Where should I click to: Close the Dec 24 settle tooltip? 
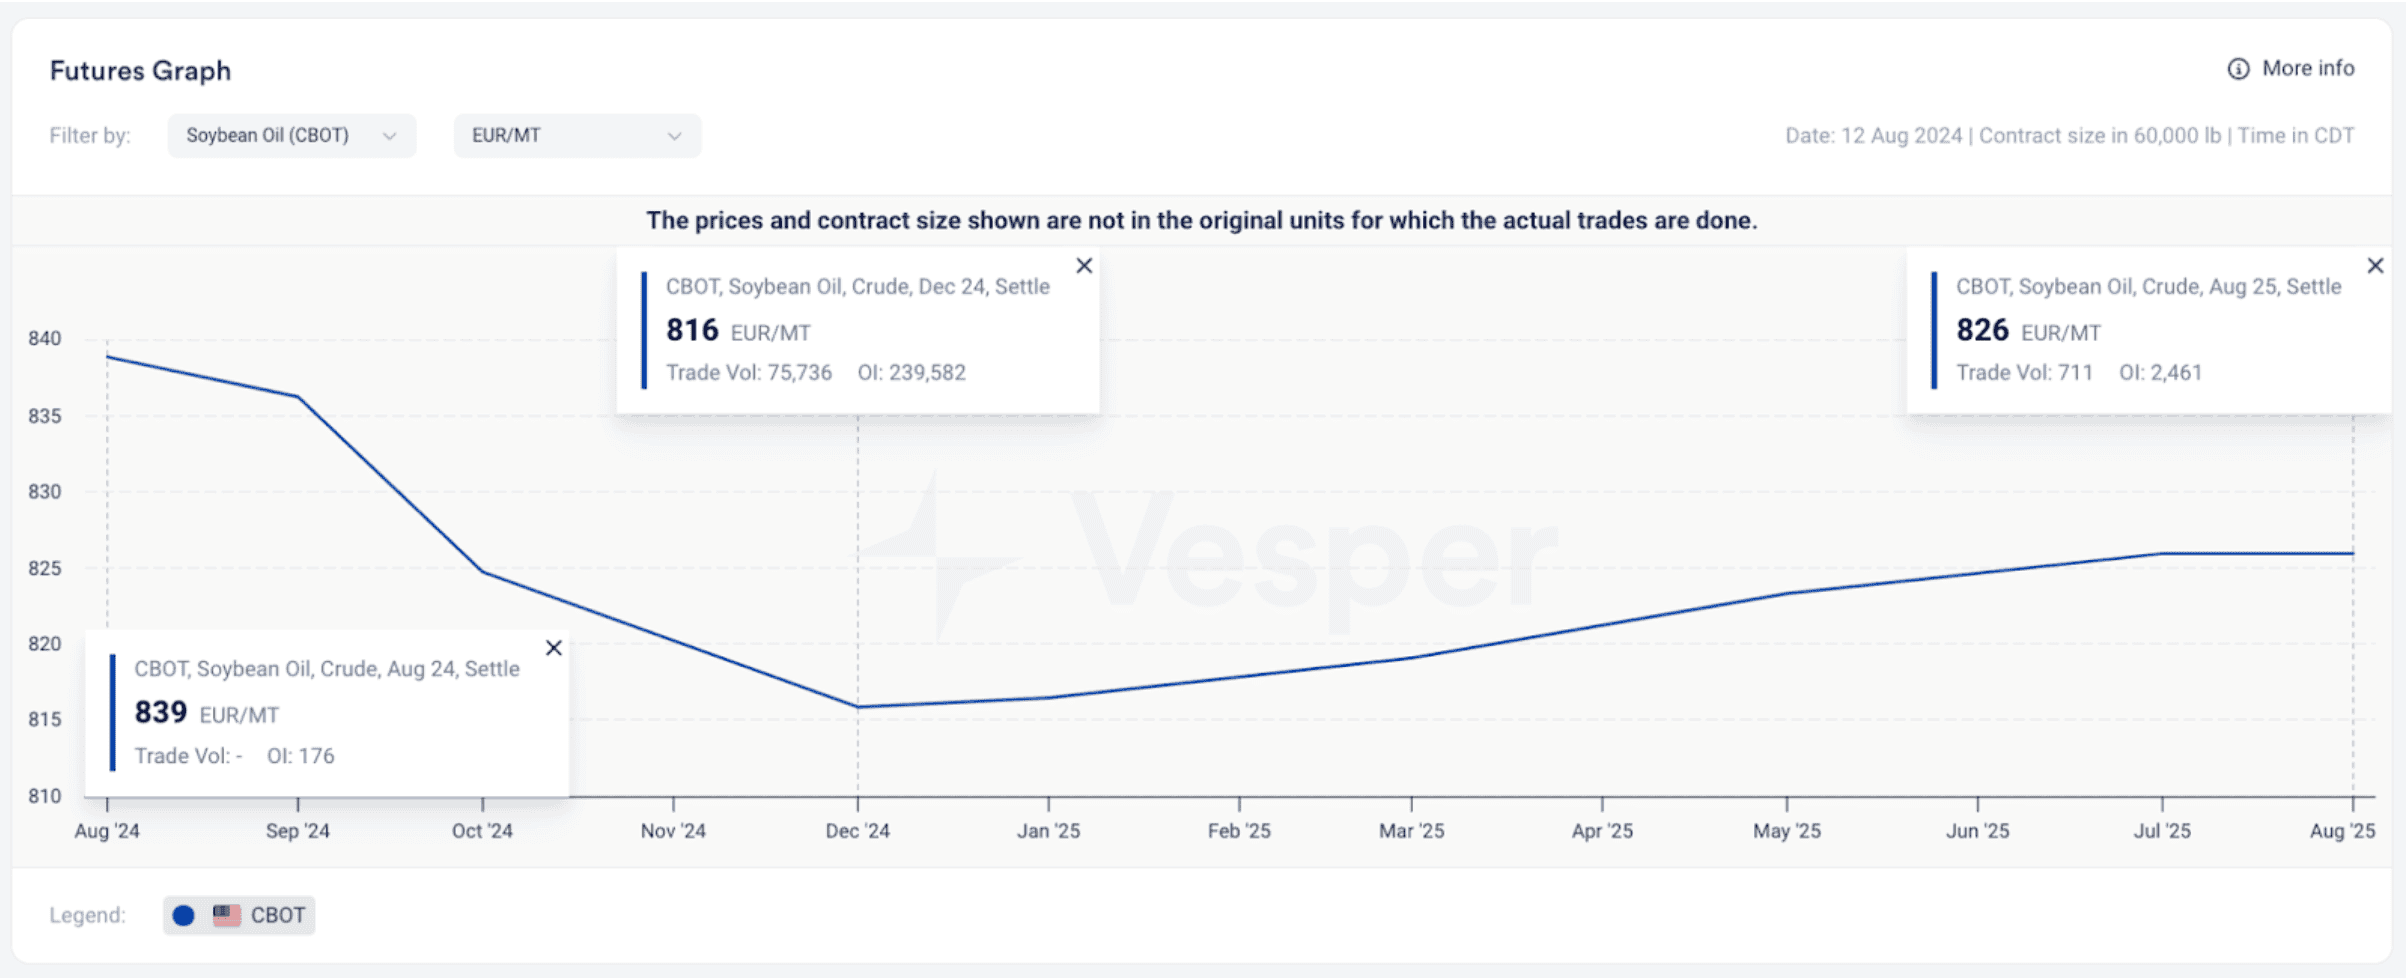1084,266
